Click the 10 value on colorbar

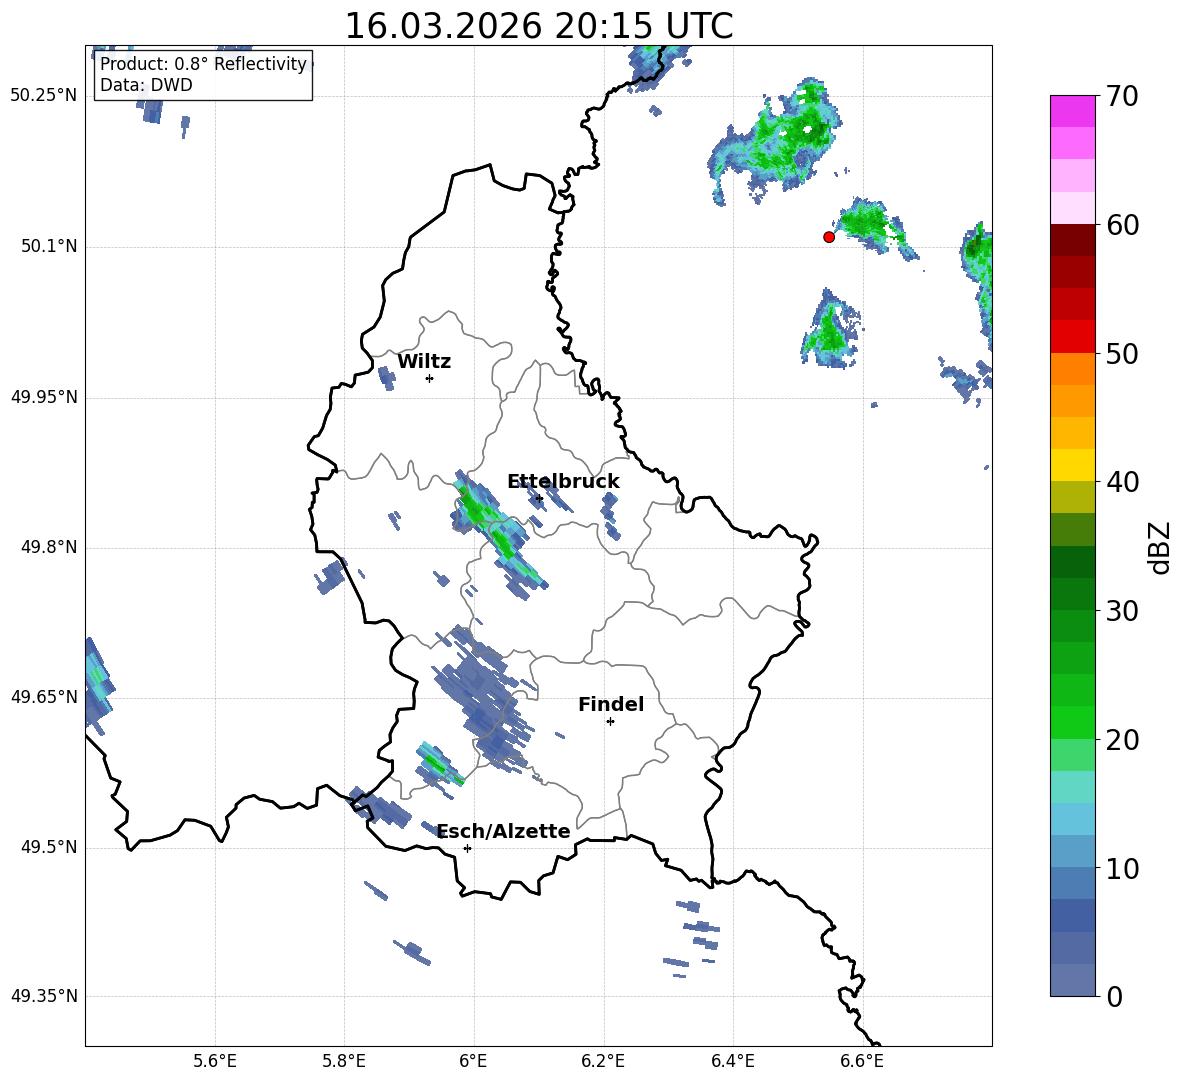1122,868
